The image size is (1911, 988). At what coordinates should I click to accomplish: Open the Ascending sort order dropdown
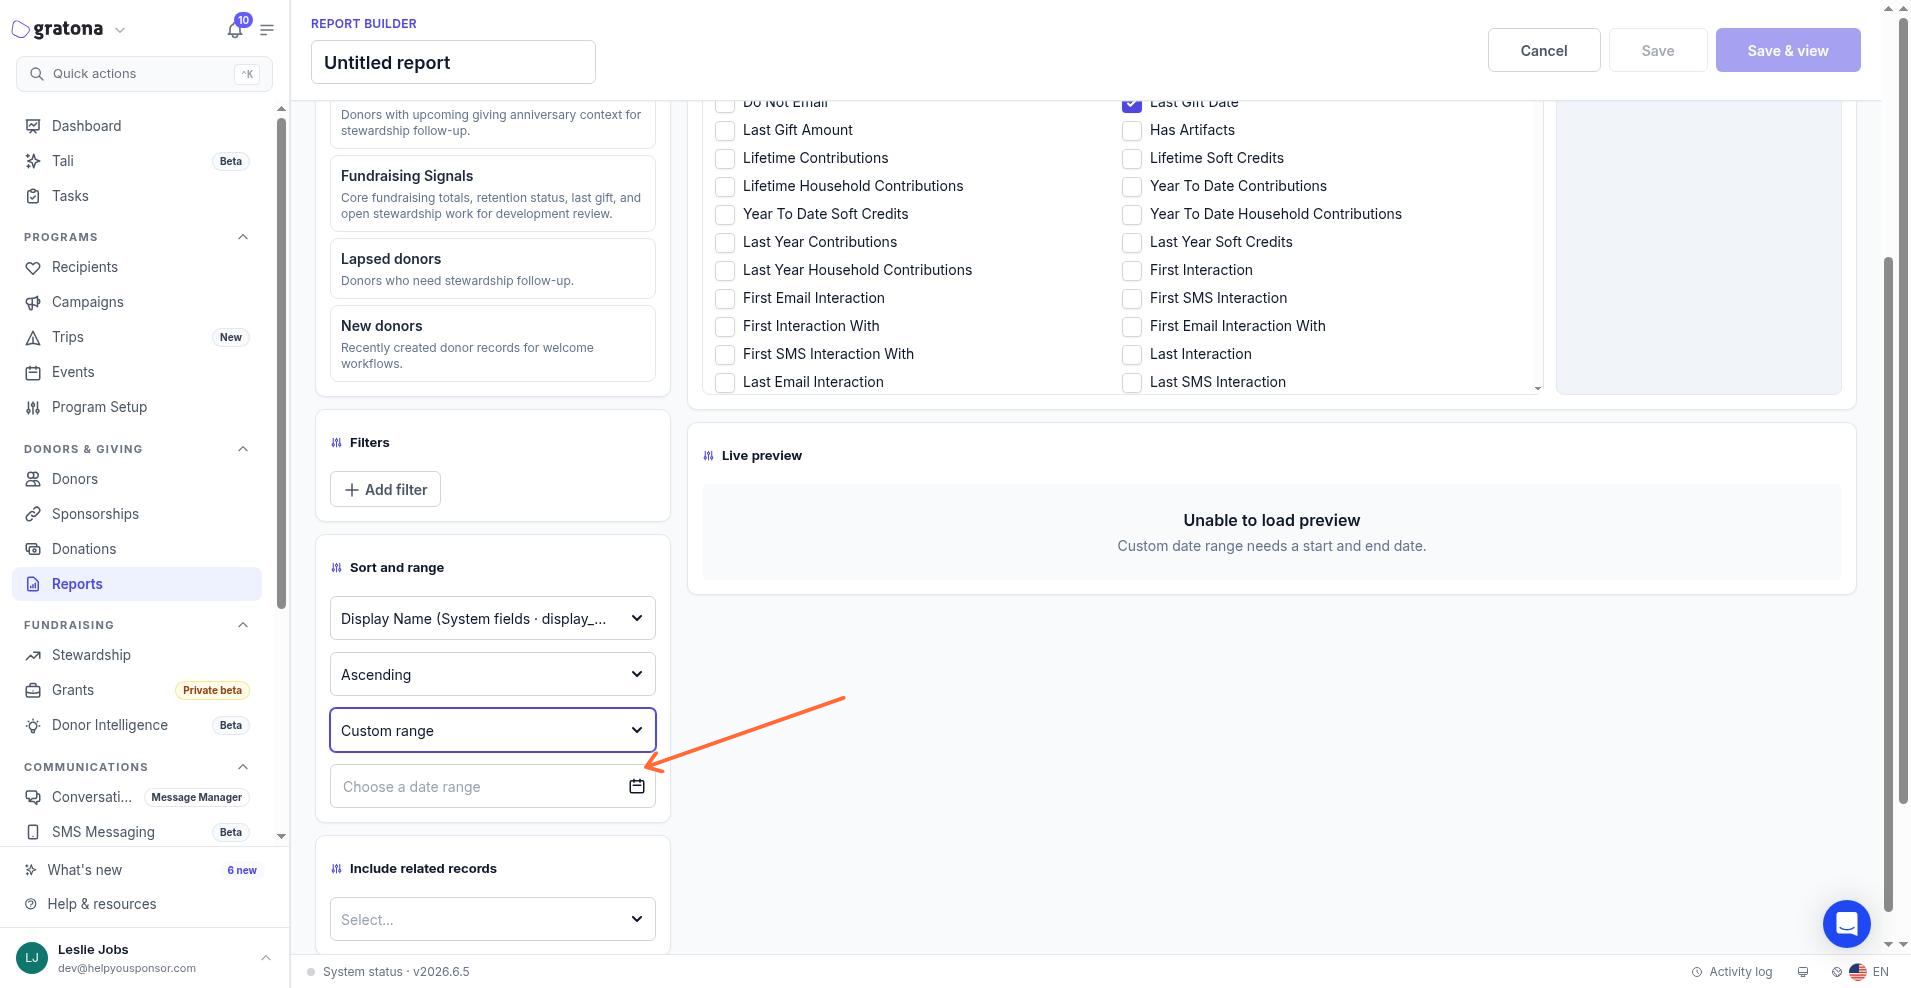[x=493, y=674]
